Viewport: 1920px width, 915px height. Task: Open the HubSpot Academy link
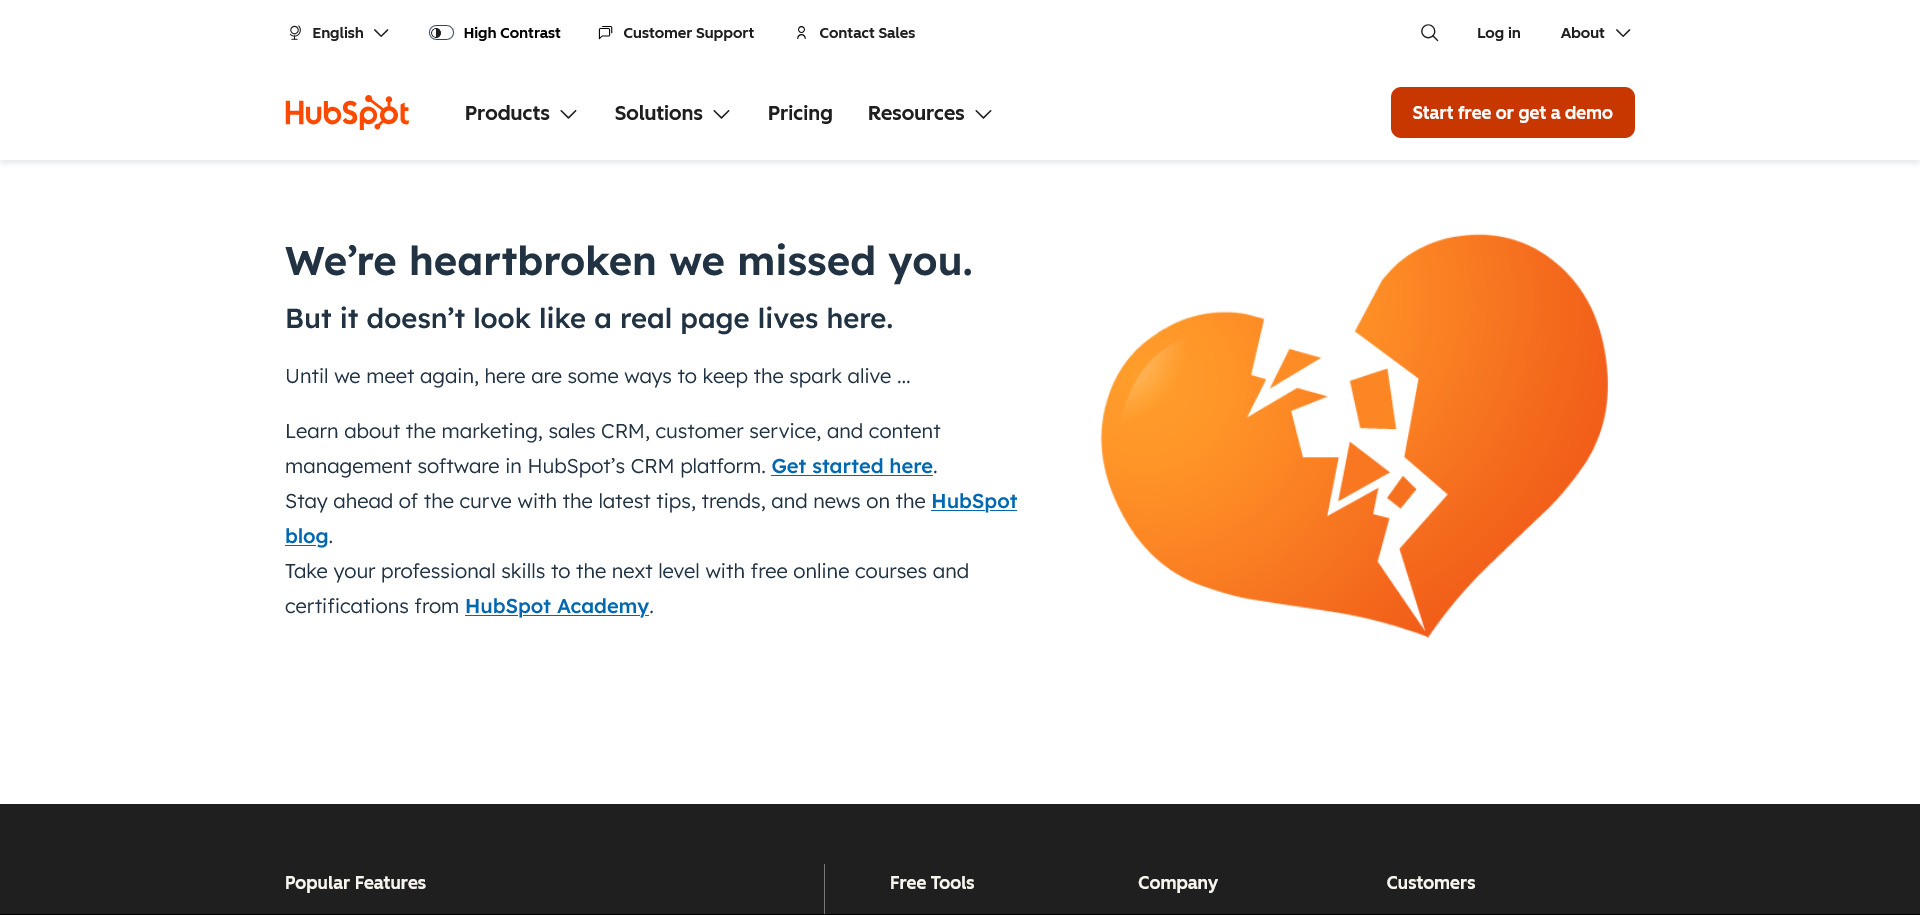pyautogui.click(x=556, y=606)
